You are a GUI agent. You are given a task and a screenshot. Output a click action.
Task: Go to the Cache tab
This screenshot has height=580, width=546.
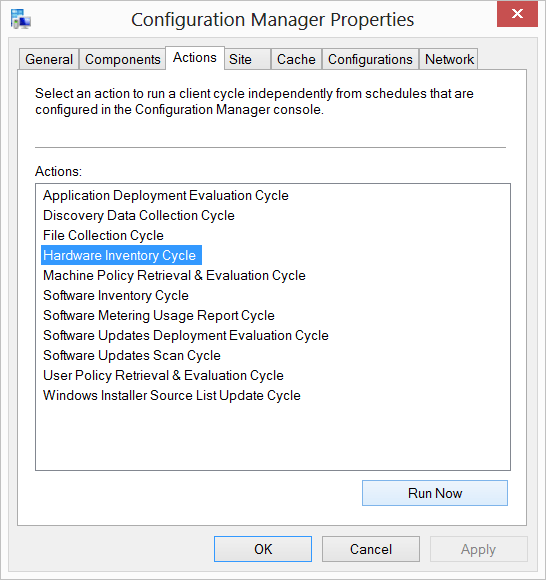click(x=296, y=59)
